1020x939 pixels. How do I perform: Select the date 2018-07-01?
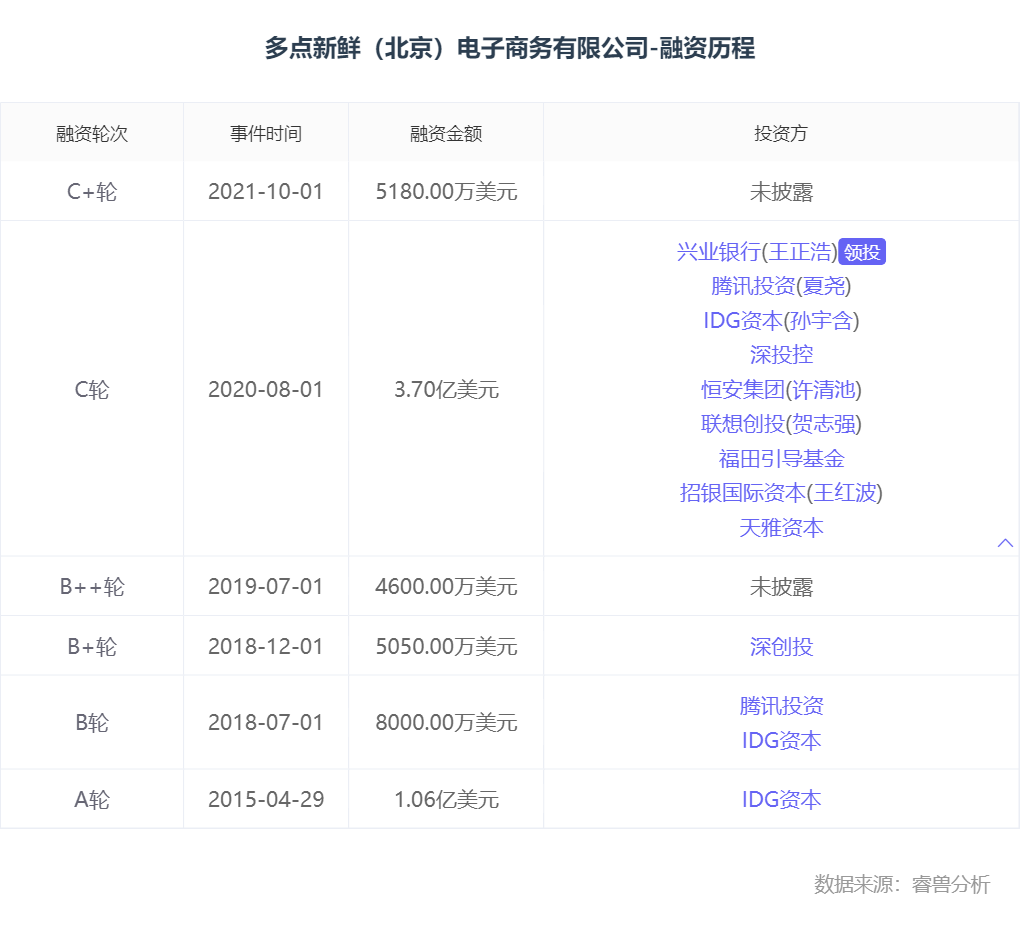pos(265,723)
